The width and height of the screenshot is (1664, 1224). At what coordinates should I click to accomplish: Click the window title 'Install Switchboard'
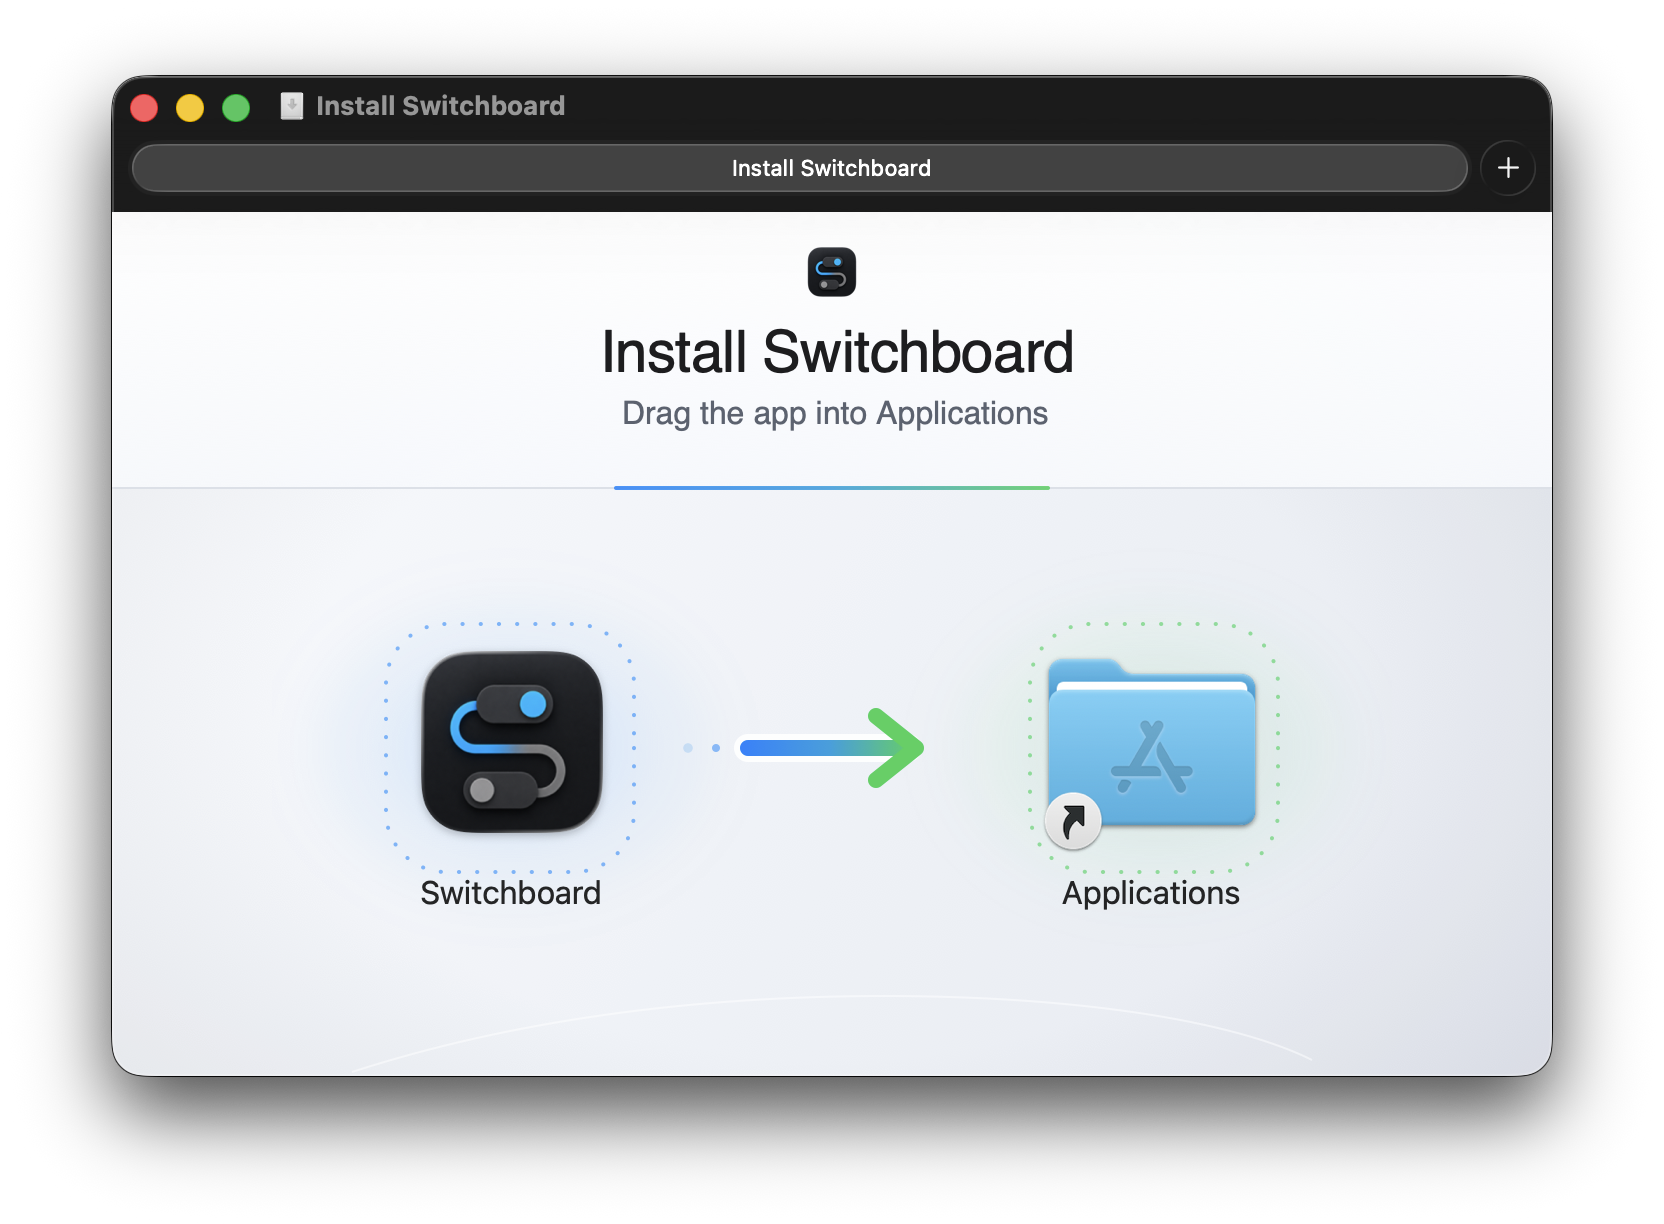click(441, 106)
